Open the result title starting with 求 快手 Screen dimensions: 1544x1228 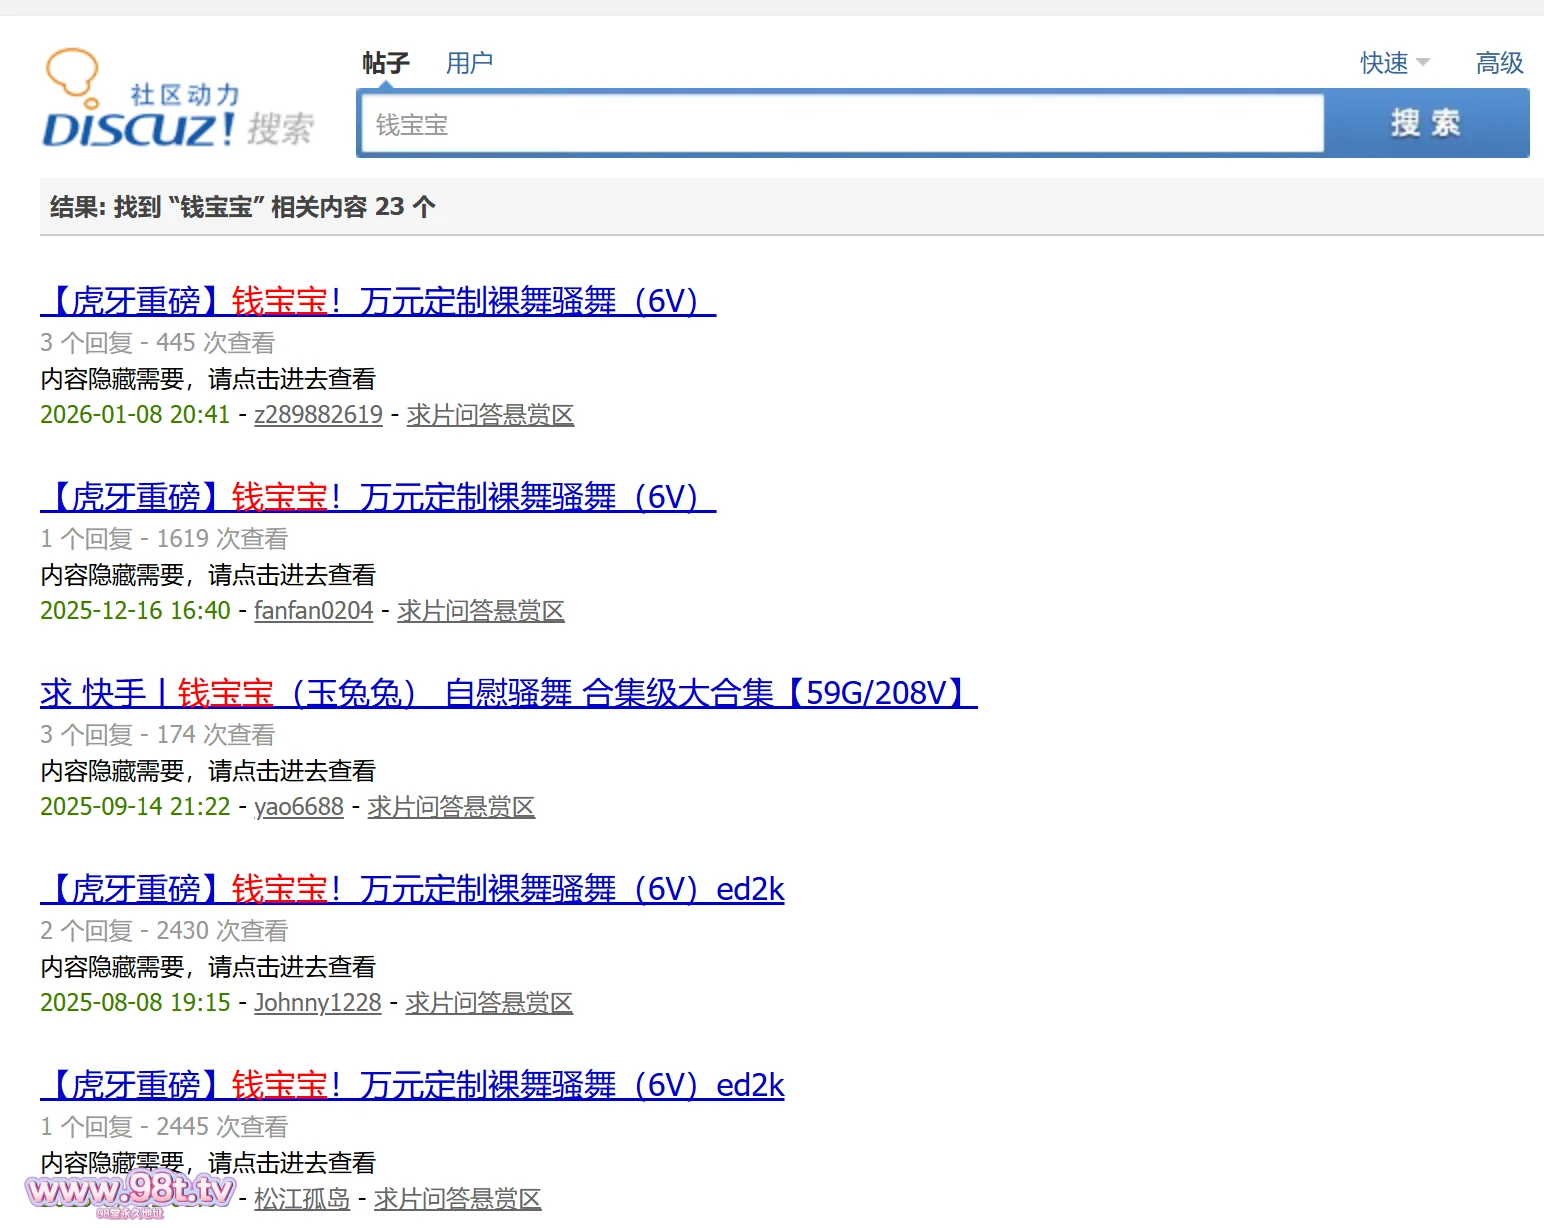pos(508,693)
